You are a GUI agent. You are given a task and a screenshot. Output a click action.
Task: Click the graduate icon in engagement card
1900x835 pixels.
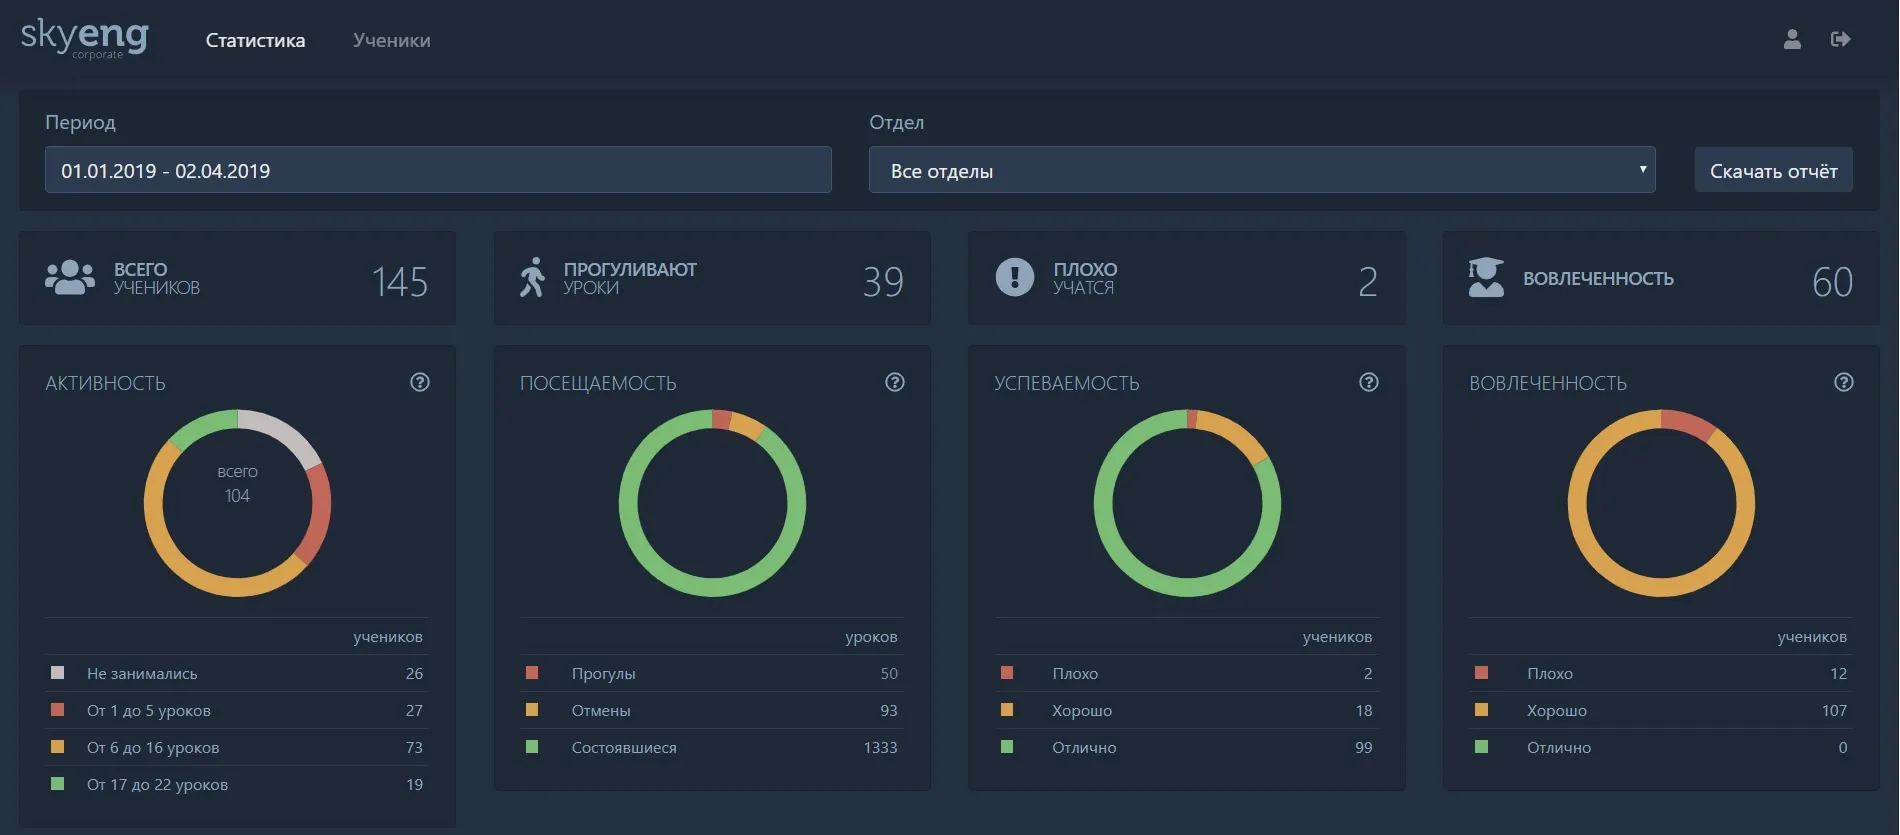pos(1486,278)
